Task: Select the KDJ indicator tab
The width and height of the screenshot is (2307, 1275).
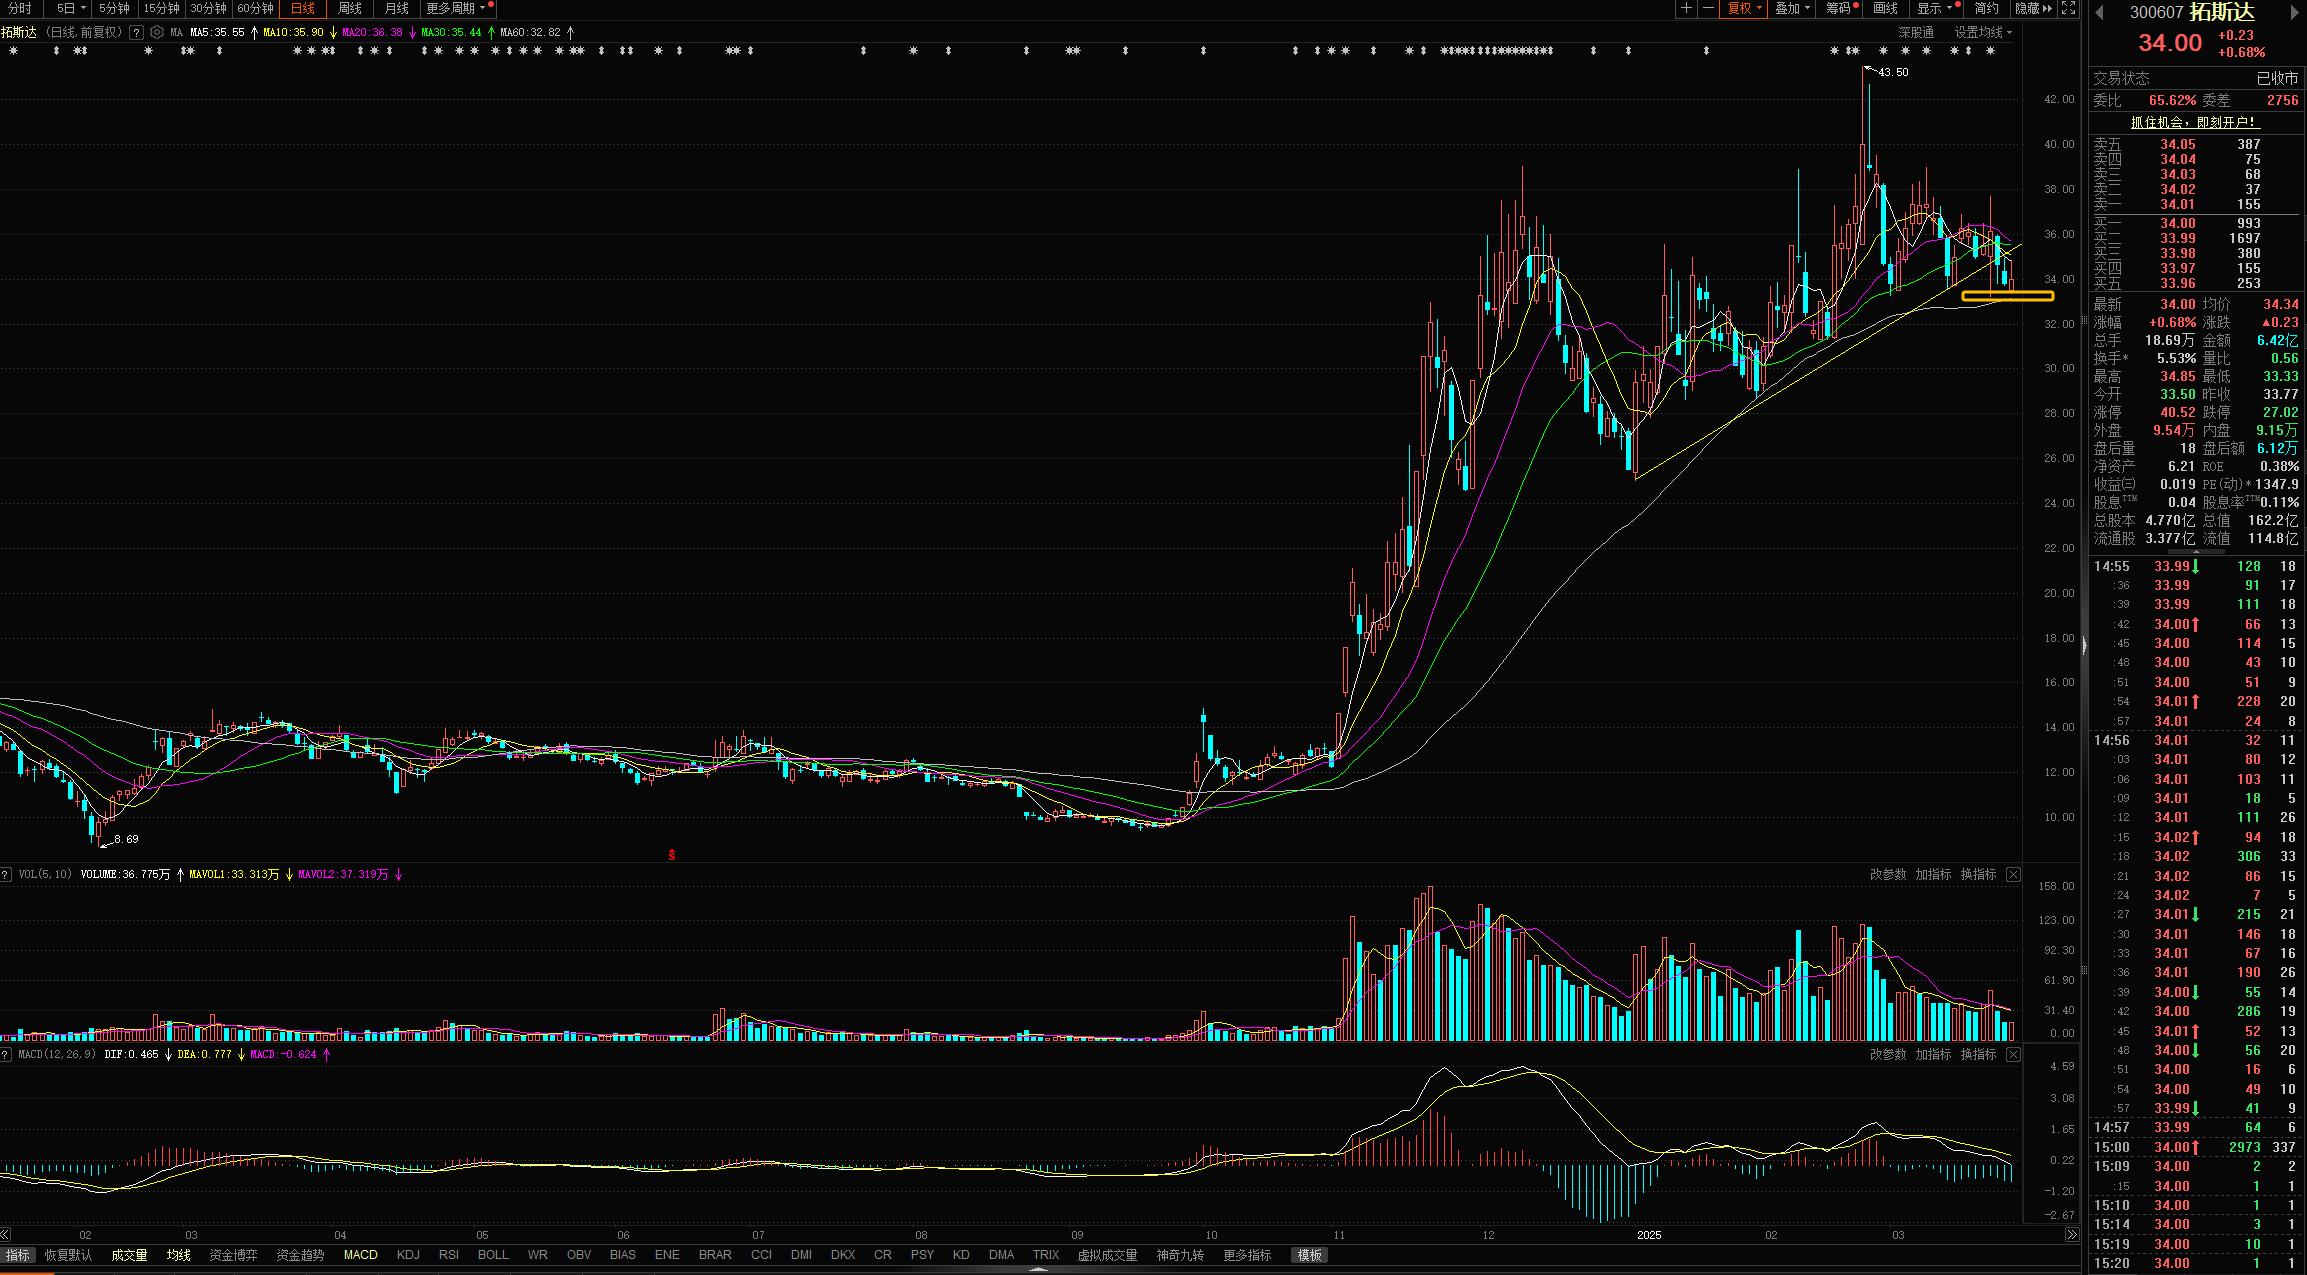Action: pyautogui.click(x=408, y=1255)
